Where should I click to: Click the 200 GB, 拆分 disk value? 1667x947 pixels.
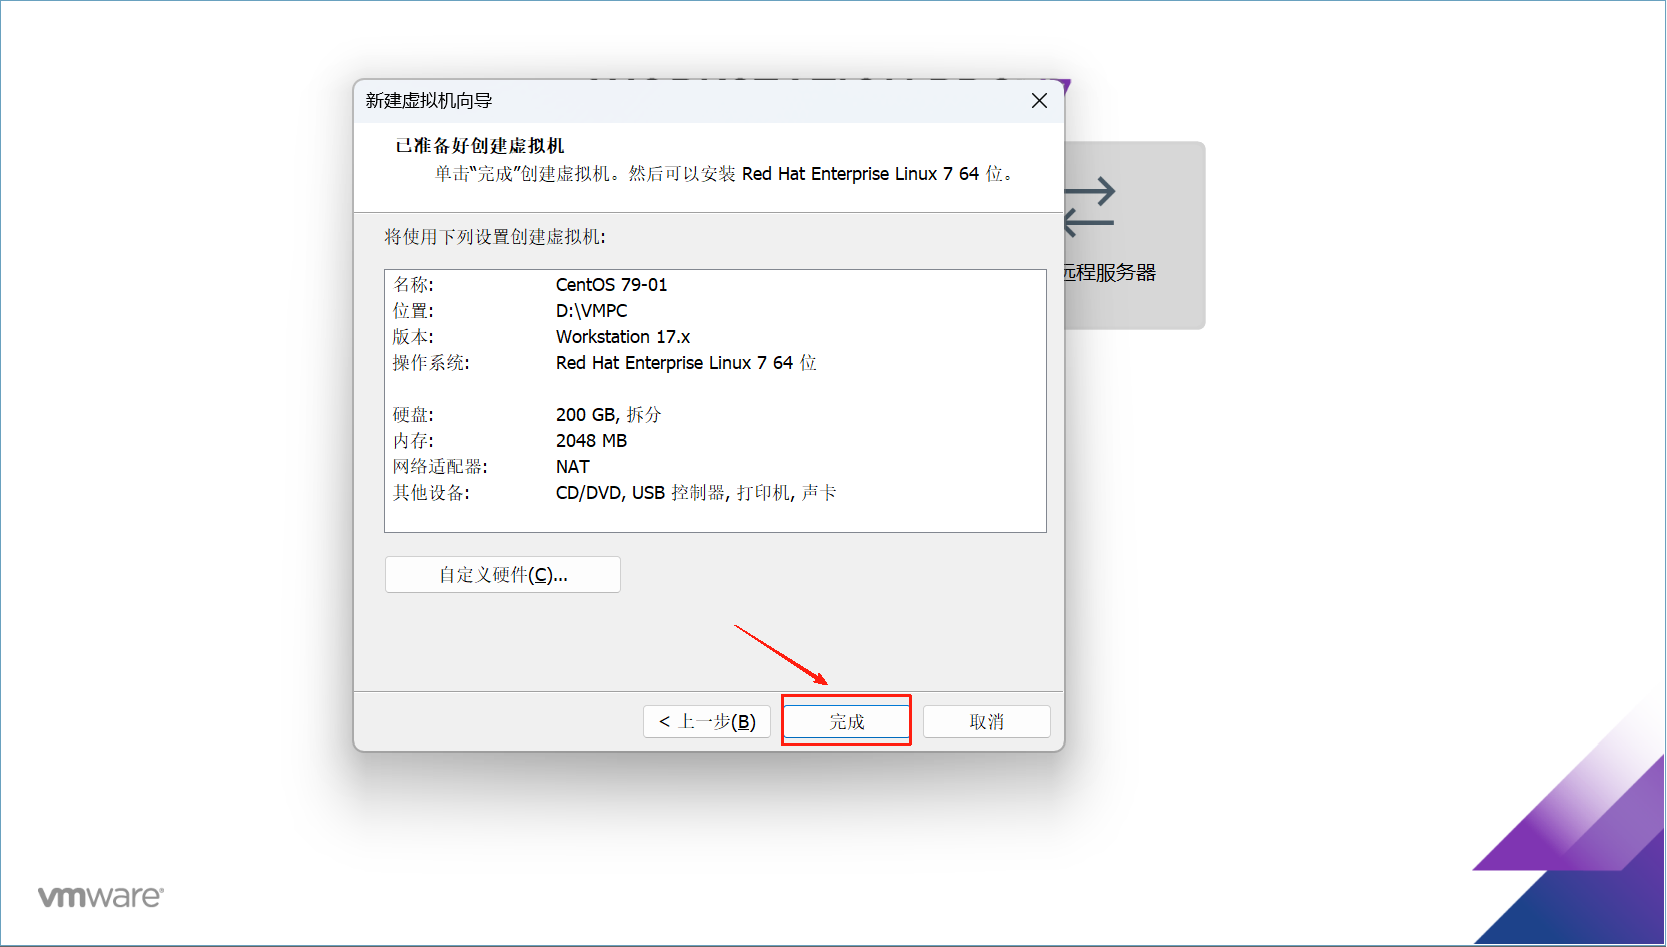pos(608,415)
